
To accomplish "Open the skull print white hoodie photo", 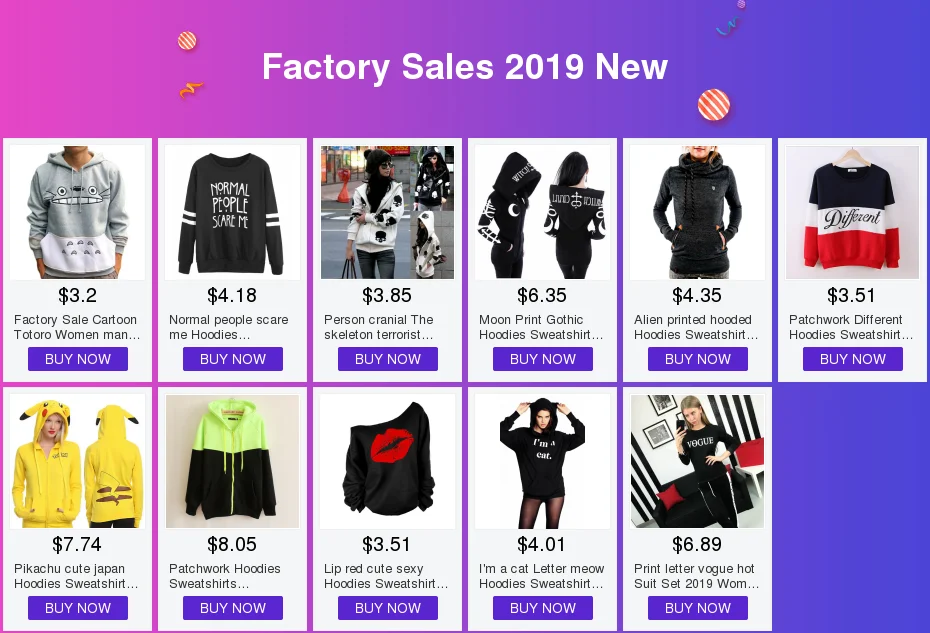I will point(387,212).
